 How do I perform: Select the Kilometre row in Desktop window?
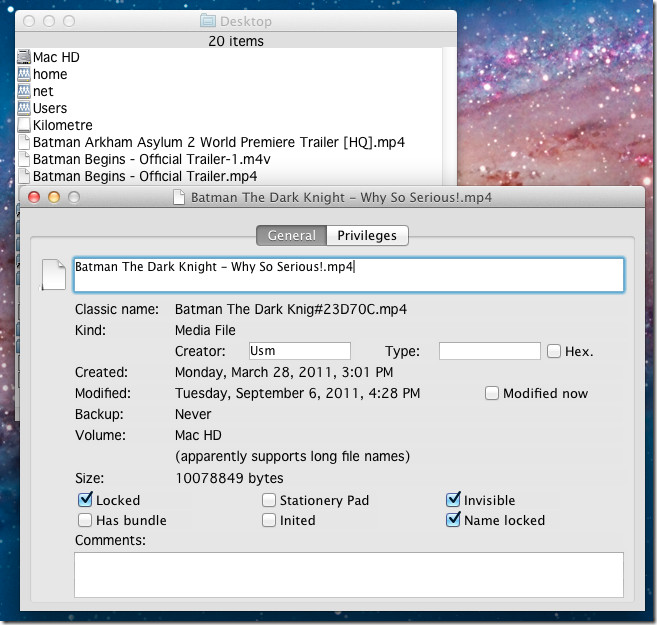tap(230, 125)
